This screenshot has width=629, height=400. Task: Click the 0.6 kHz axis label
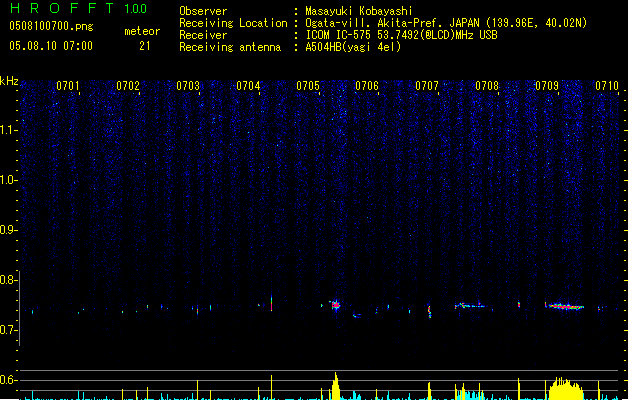[9, 380]
